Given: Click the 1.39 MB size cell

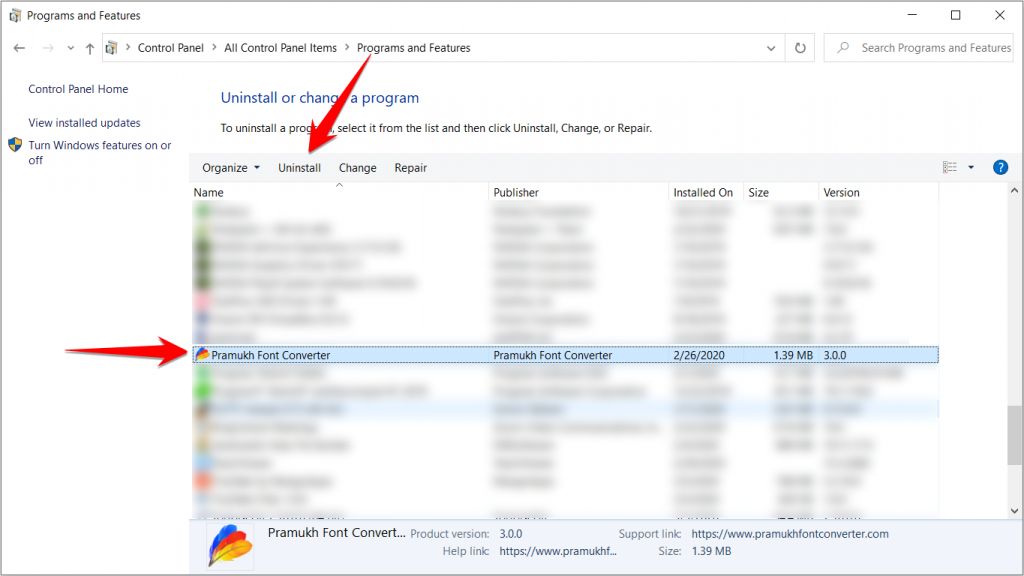Looking at the screenshot, I should 793,355.
